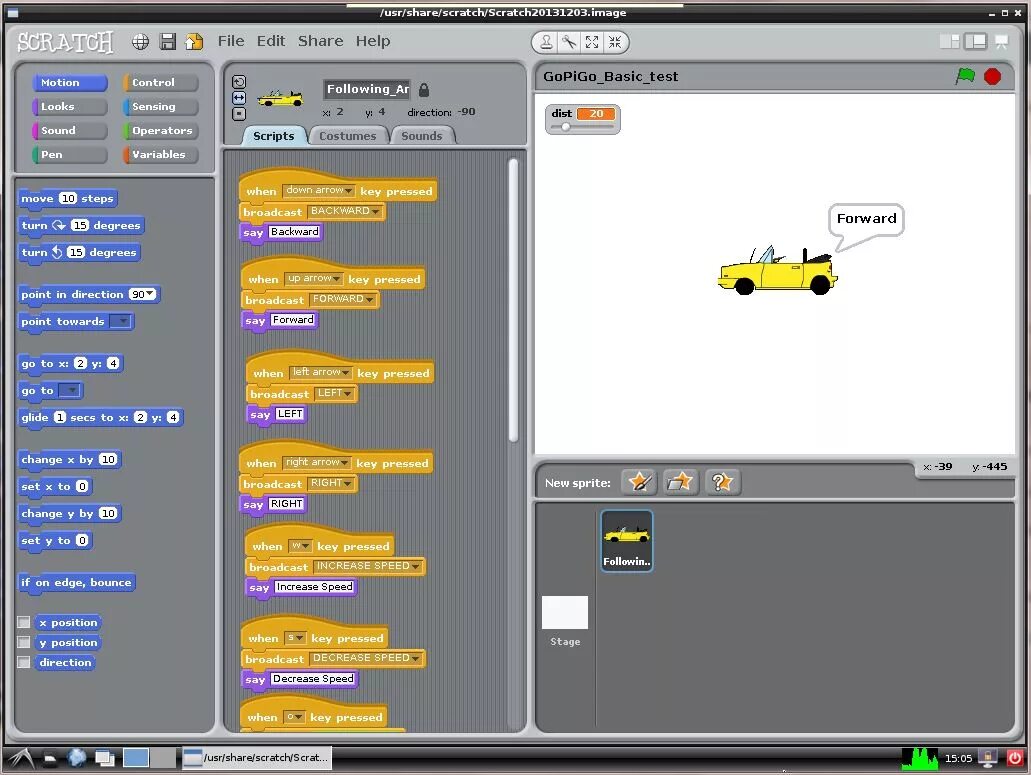Select the duplicate stamp tool
This screenshot has width=1031, height=775.
click(546, 42)
